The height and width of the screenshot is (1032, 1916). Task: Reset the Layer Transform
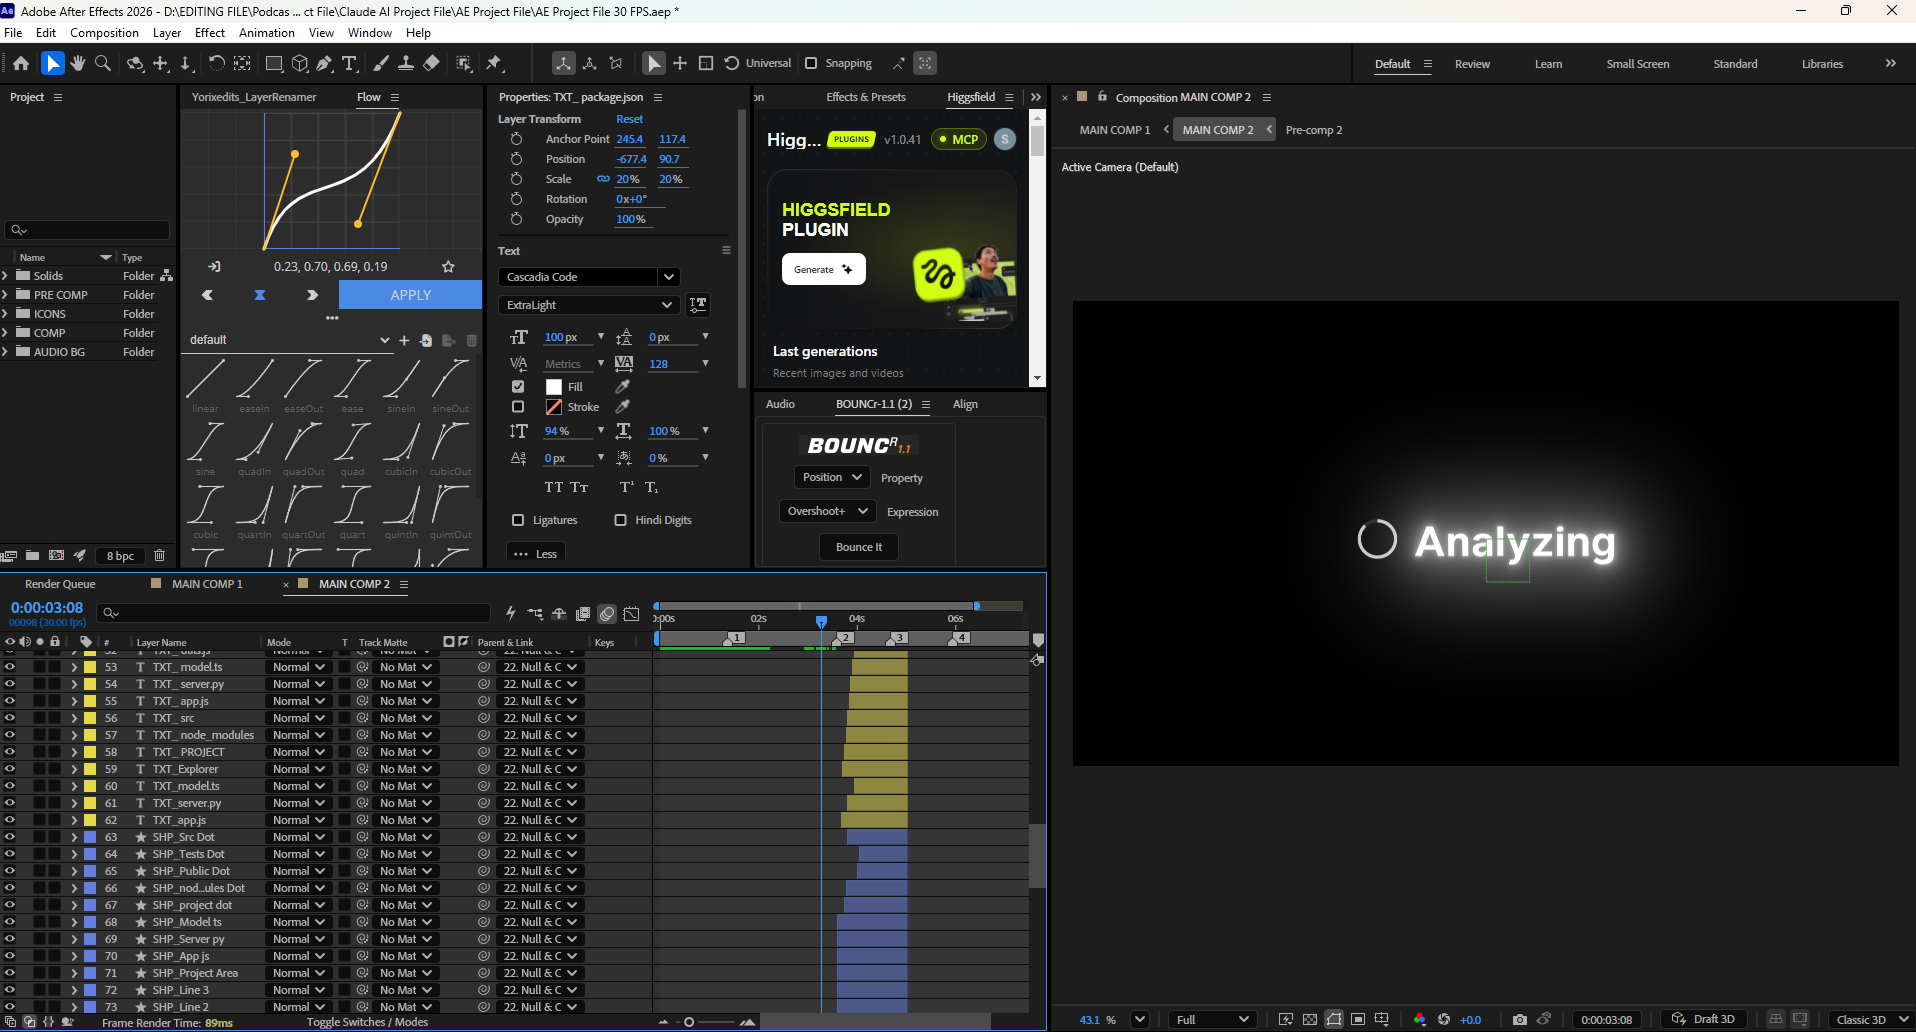click(x=629, y=119)
